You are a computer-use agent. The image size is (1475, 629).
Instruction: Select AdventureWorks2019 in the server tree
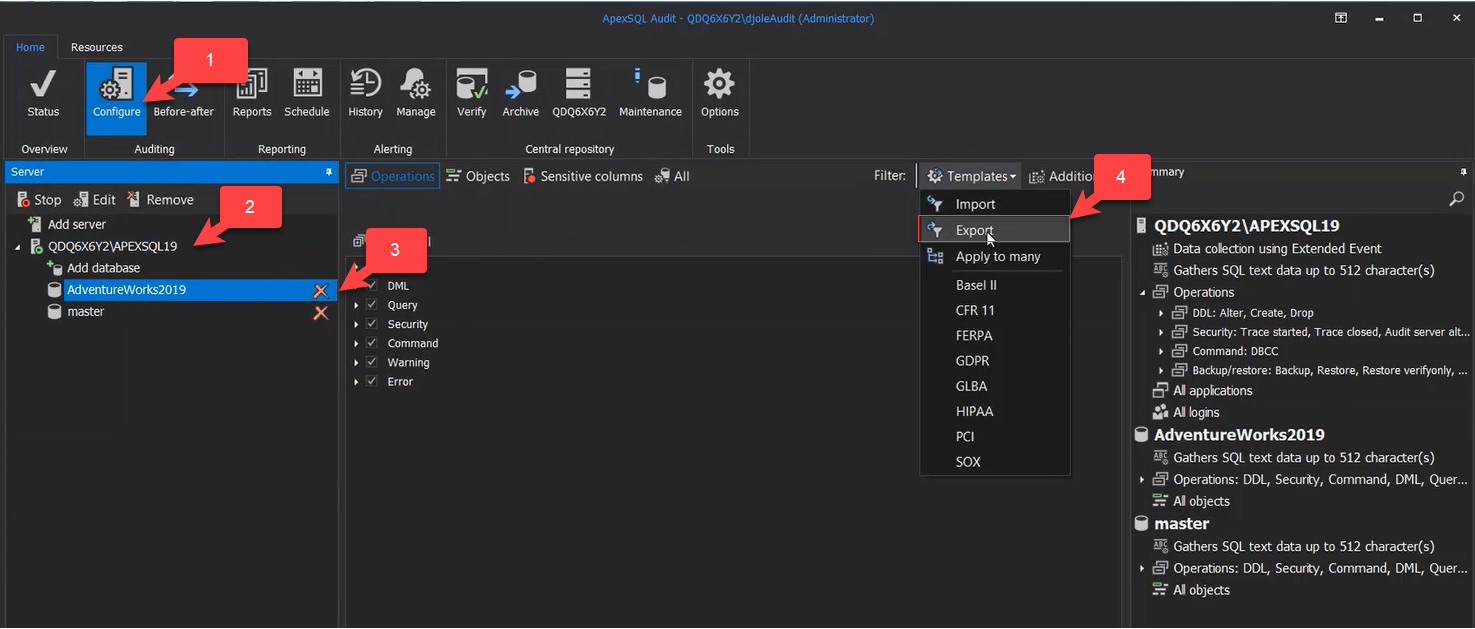pos(126,290)
